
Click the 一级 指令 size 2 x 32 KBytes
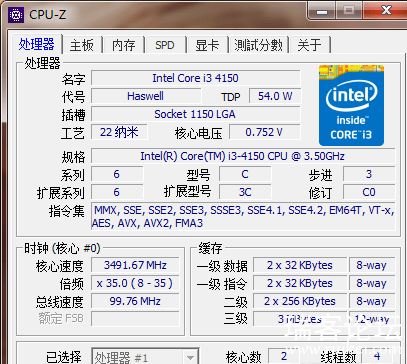[x=300, y=283]
